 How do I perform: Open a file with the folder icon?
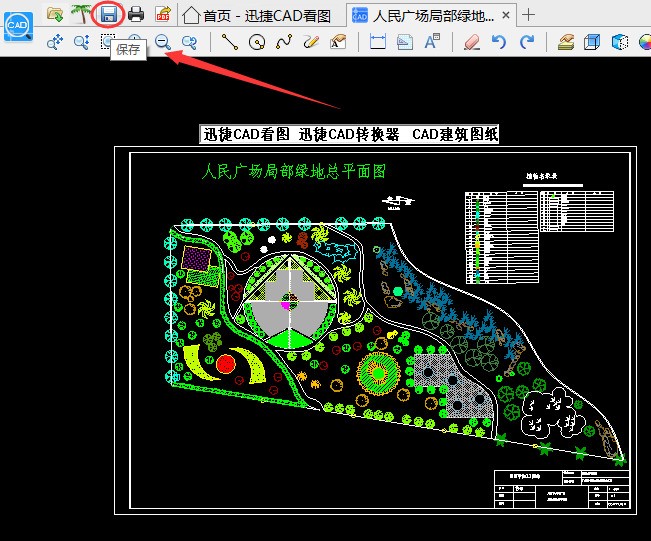(x=56, y=14)
